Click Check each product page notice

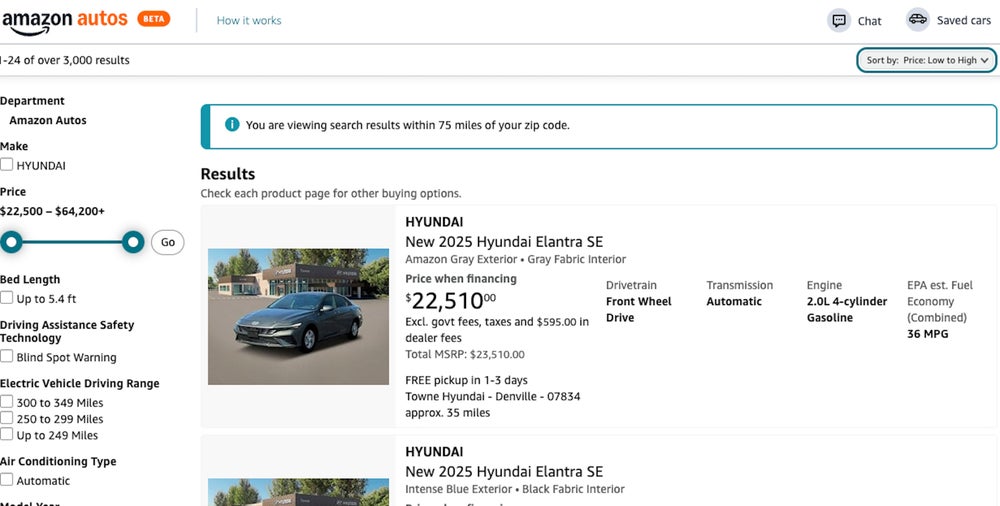[x=331, y=193]
